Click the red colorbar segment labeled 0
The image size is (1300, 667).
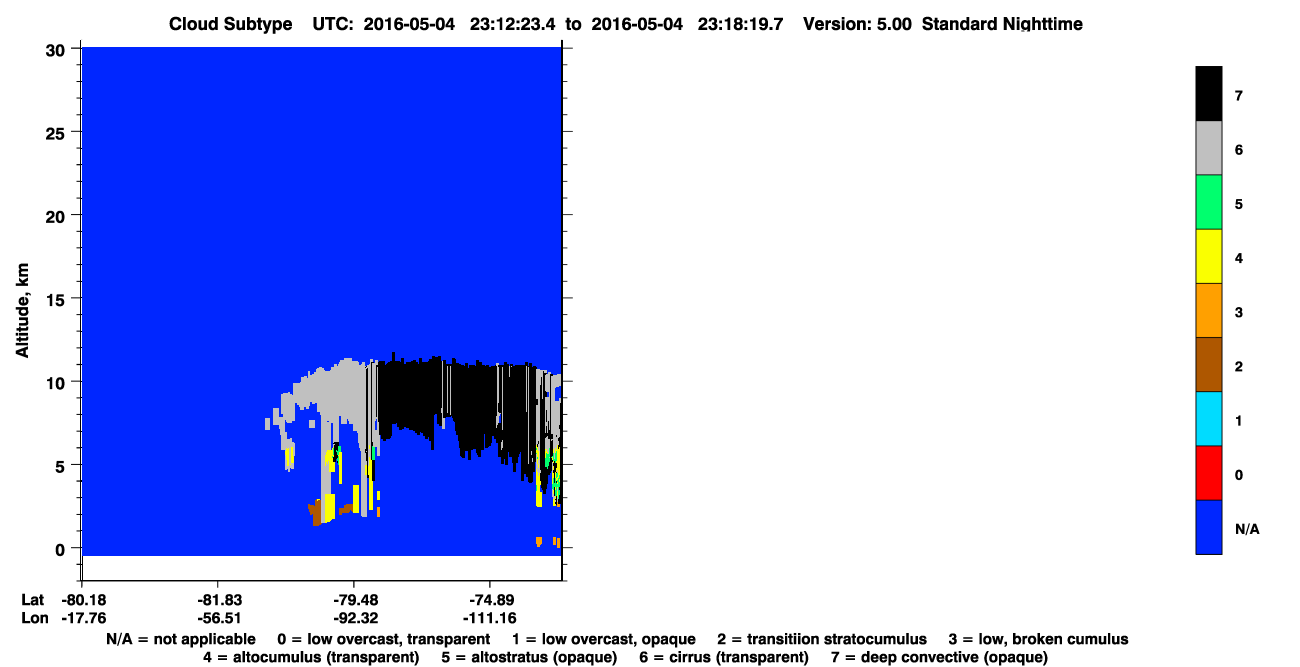pyautogui.click(x=1208, y=472)
